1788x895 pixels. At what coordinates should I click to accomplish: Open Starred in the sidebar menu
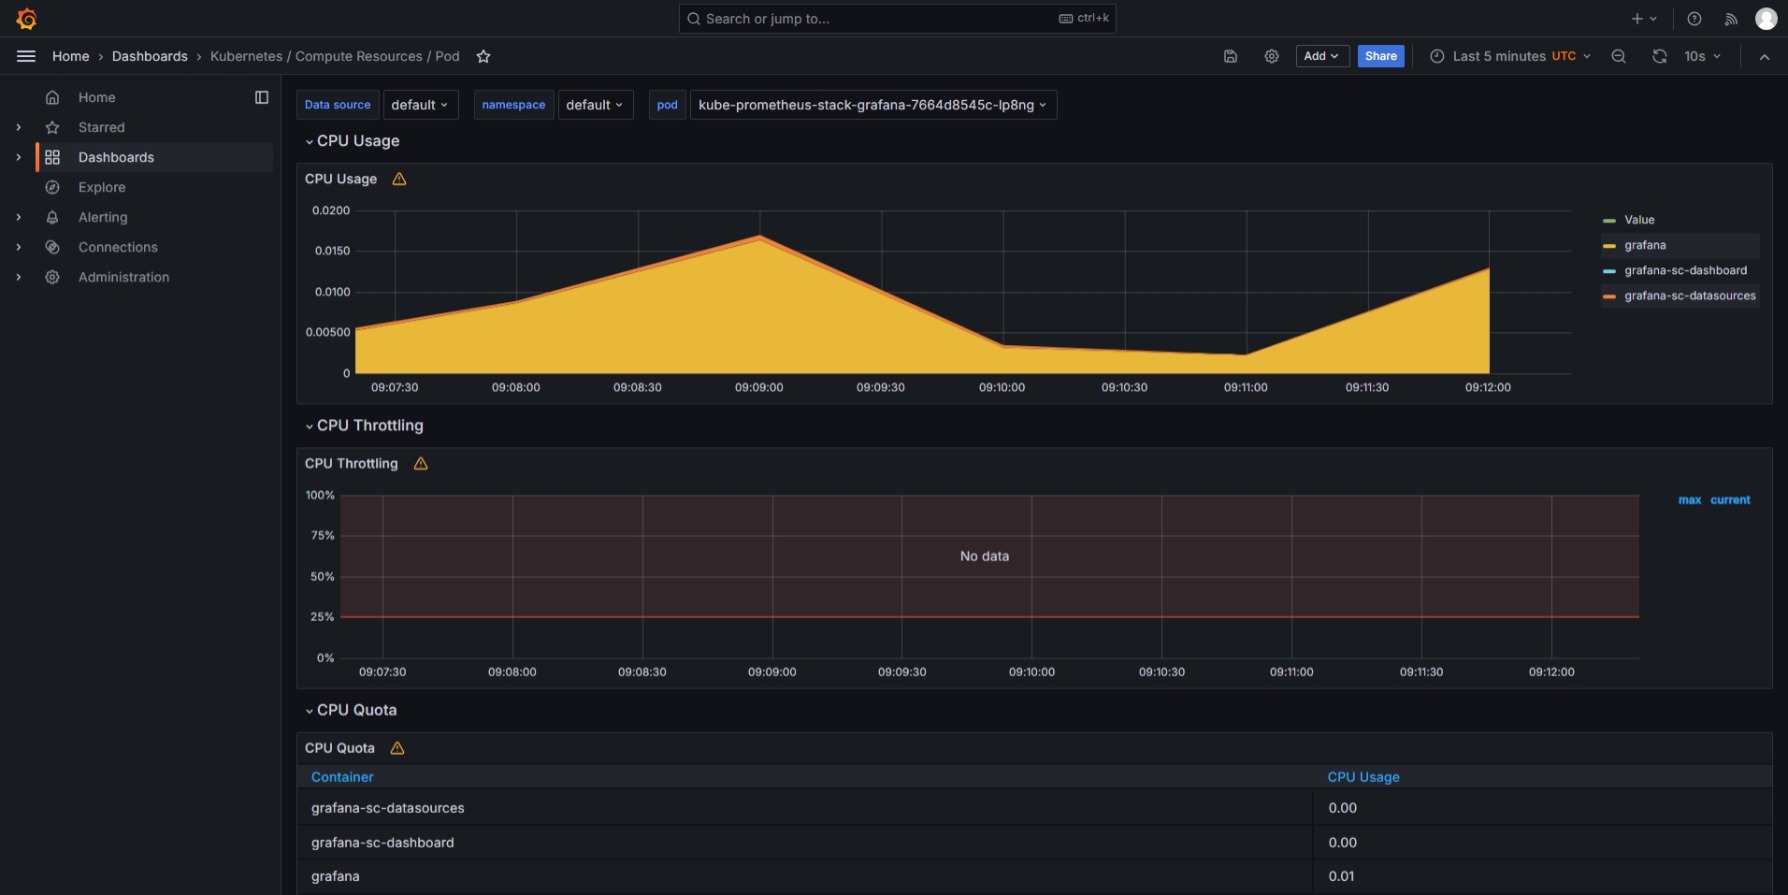(102, 127)
